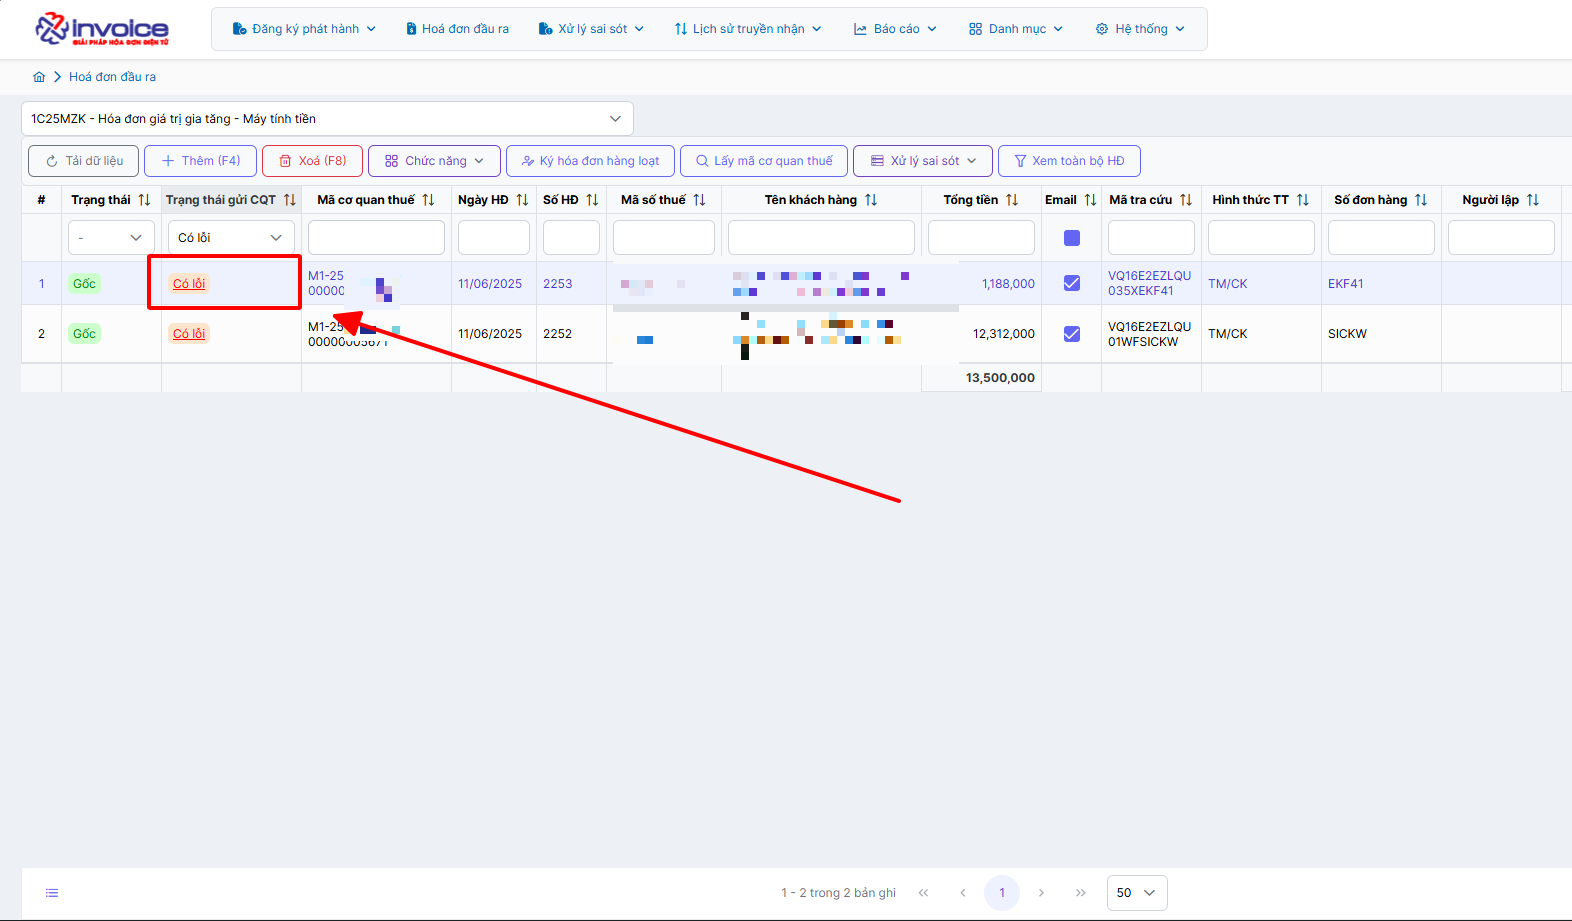This screenshot has height=921, width=1572.
Task: Sort by Ngày HĐ column arrows
Action: [522, 200]
